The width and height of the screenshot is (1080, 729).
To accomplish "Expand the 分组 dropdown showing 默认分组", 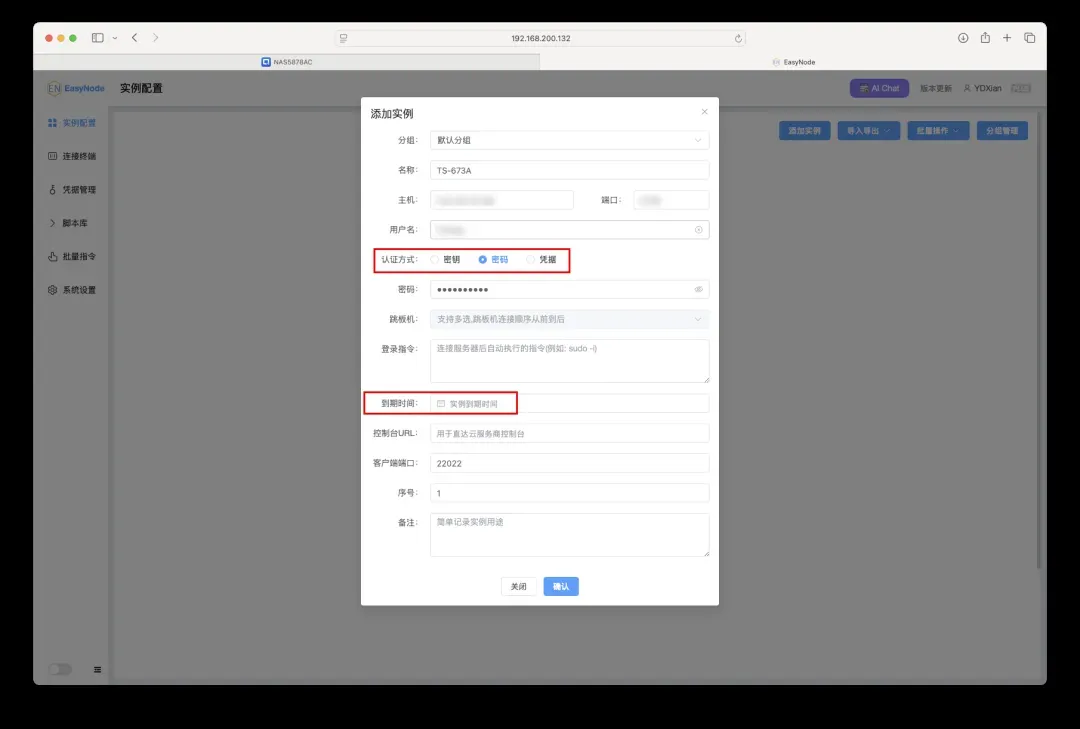I will click(x=569, y=141).
